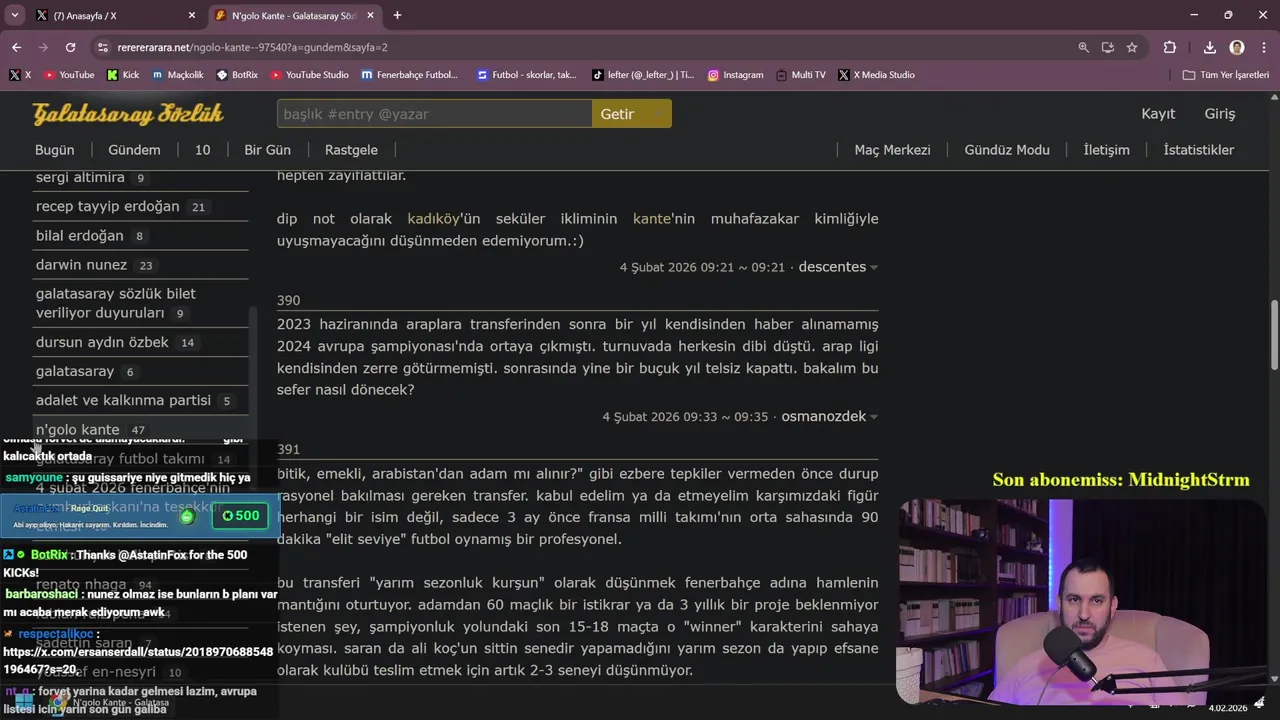Open the Instagram bookmark
Screen dimensions: 1280x720
pos(735,75)
